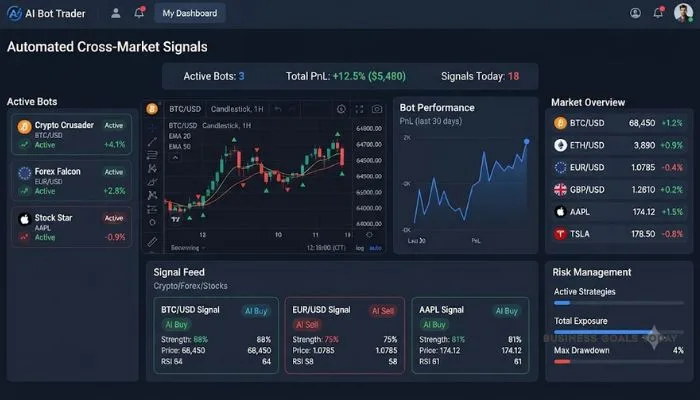Undo the last chart action

click(278, 109)
